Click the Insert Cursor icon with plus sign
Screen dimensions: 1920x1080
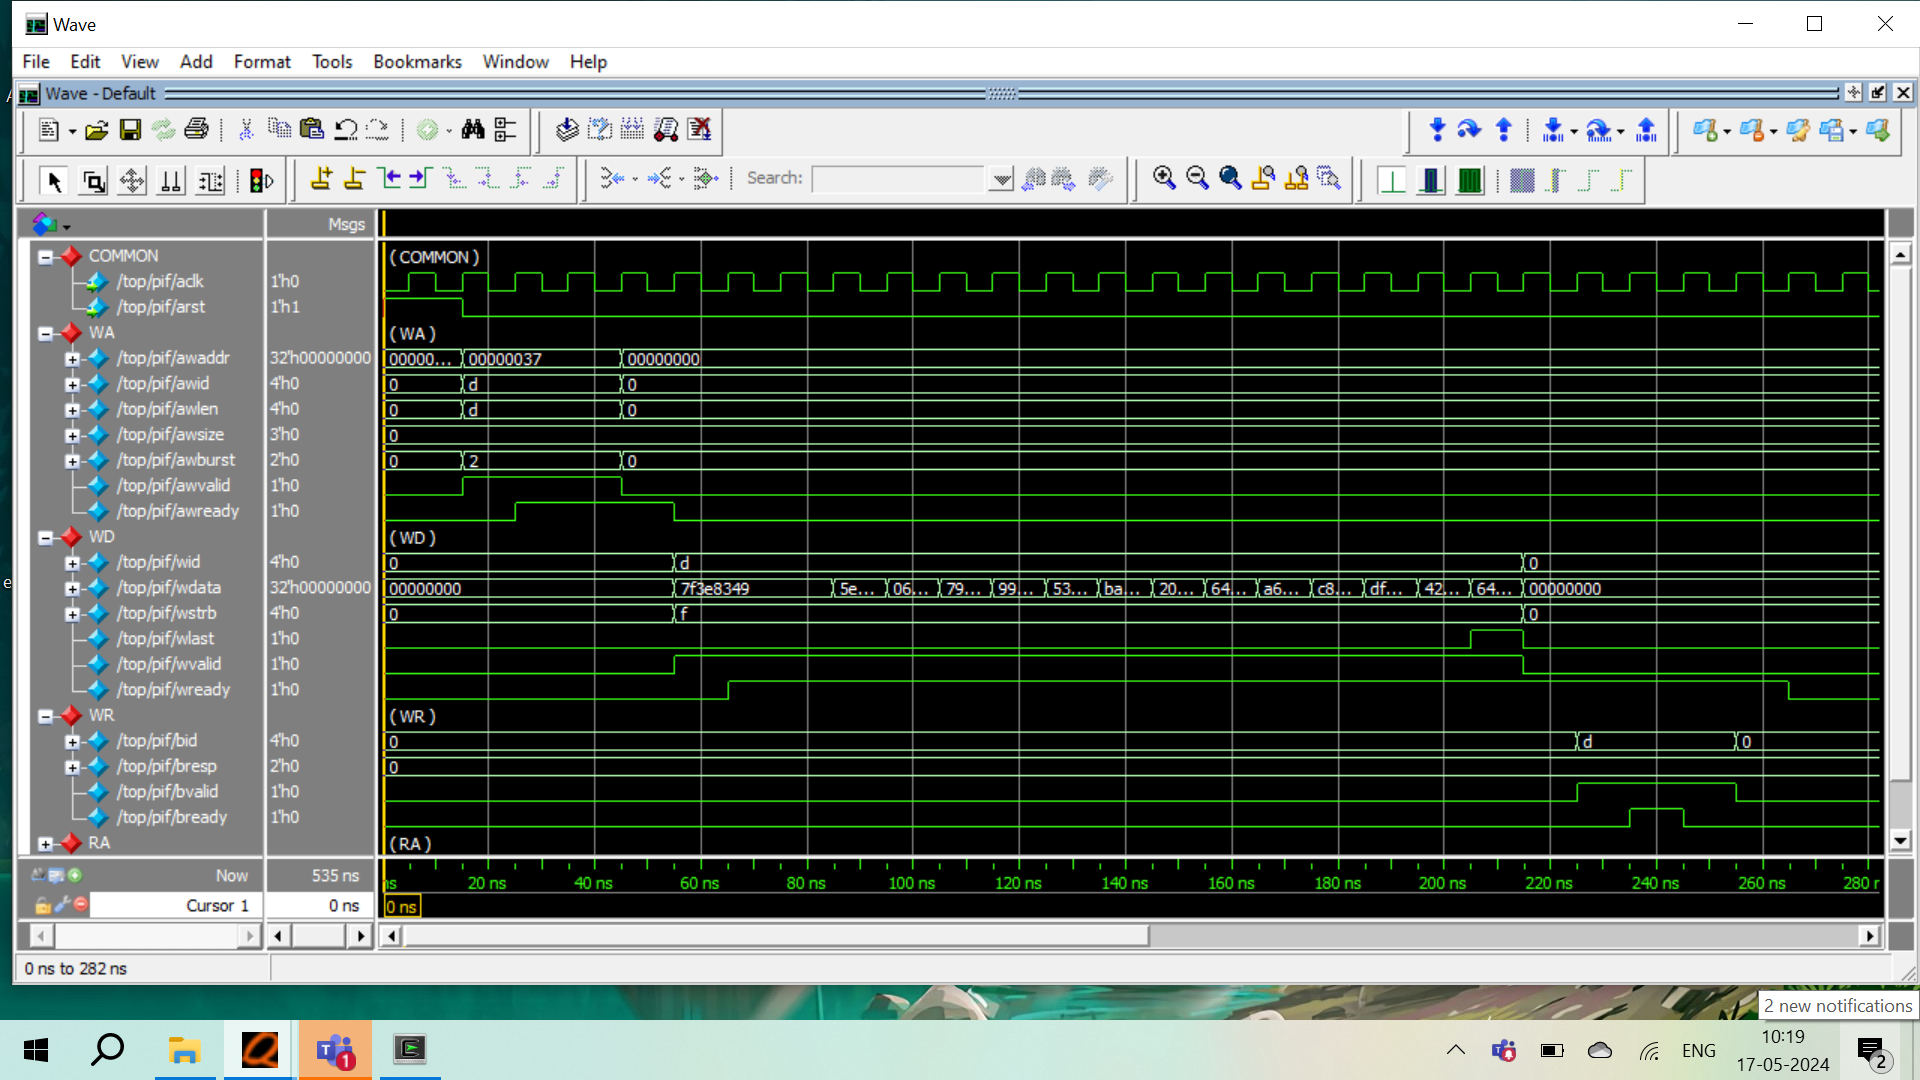pos(321,179)
